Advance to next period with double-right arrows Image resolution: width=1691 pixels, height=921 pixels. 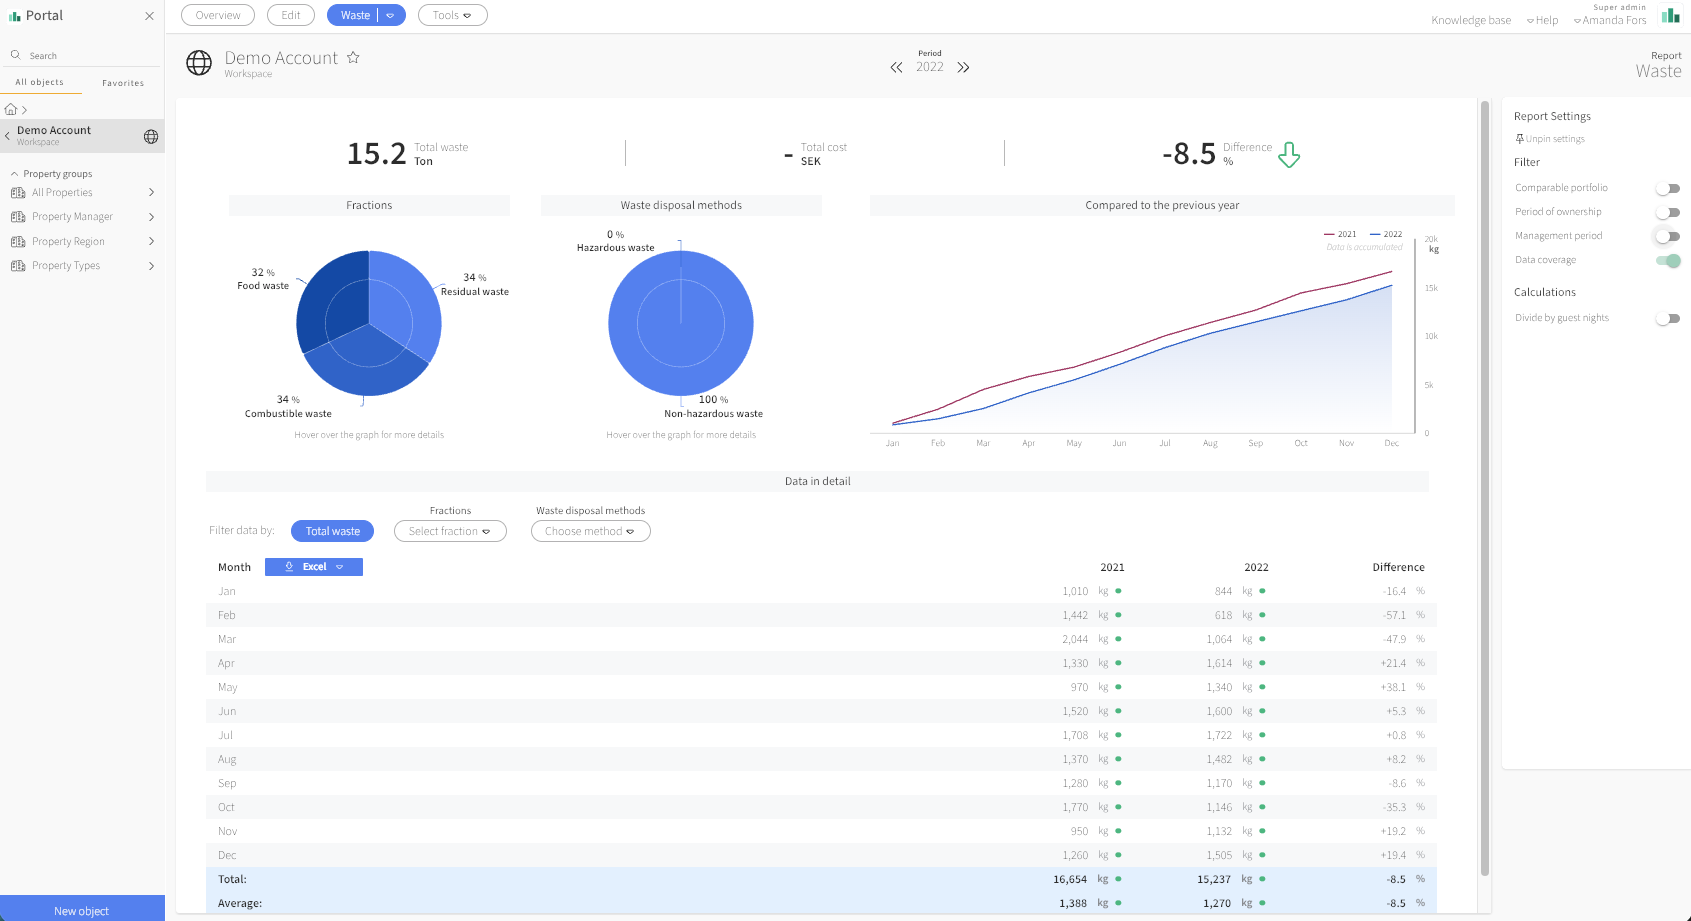click(x=963, y=67)
